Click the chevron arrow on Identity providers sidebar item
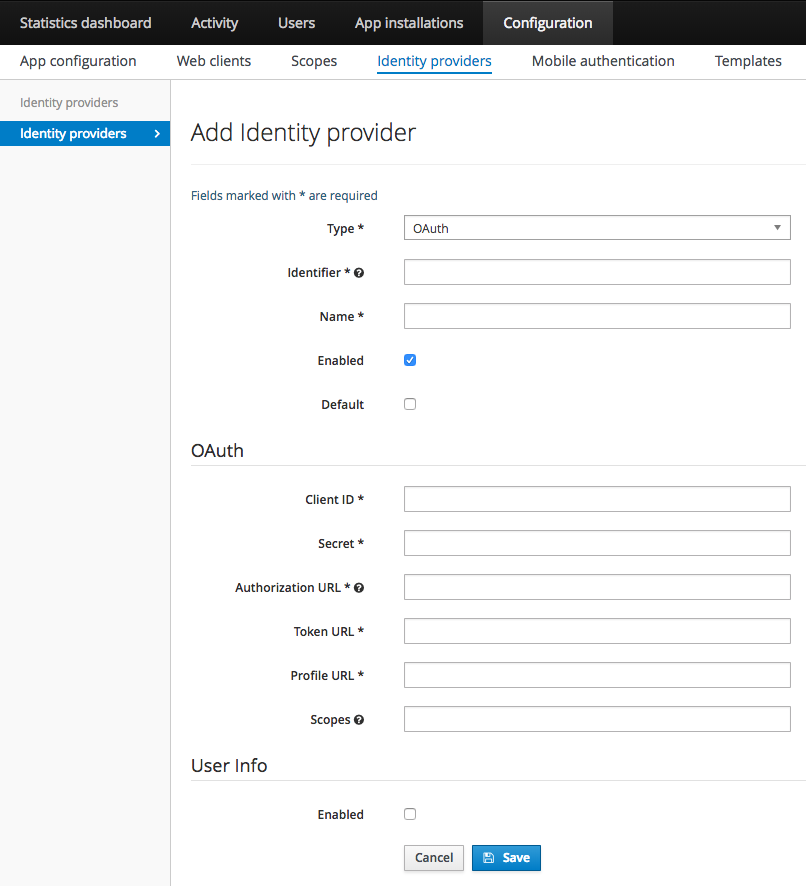The height and width of the screenshot is (886, 806). (x=157, y=133)
